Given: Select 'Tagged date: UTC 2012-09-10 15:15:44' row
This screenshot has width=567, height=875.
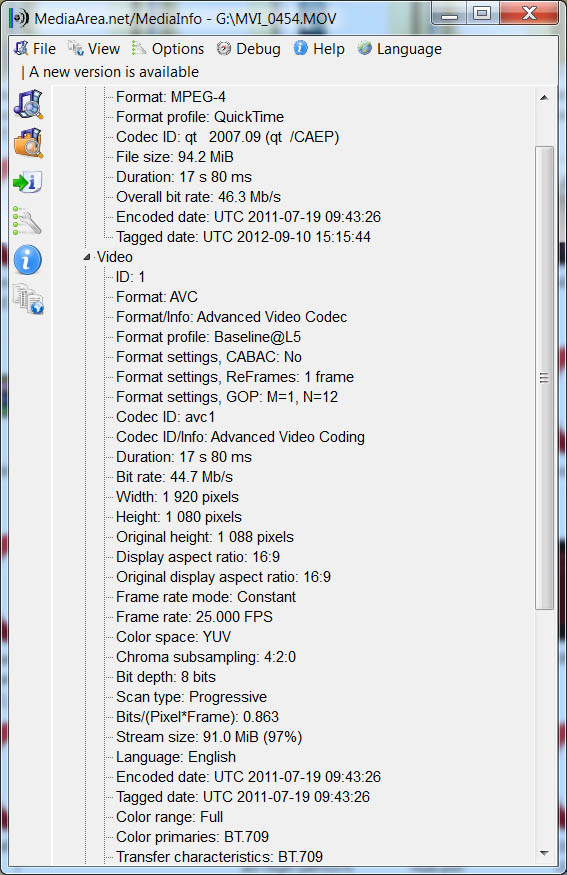Looking at the screenshot, I should tap(243, 237).
